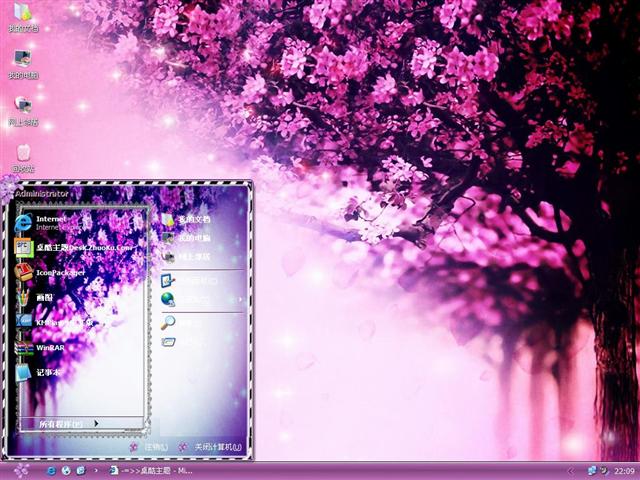Viewport: 640px width, 480px height.
Task: Click the magnifier search icon in Start menu
Action: coord(168,323)
